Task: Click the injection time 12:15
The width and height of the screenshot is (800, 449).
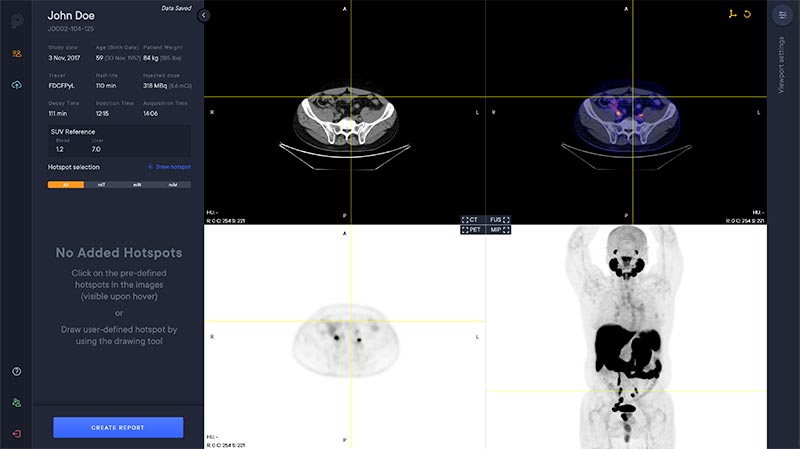Action: pos(102,113)
